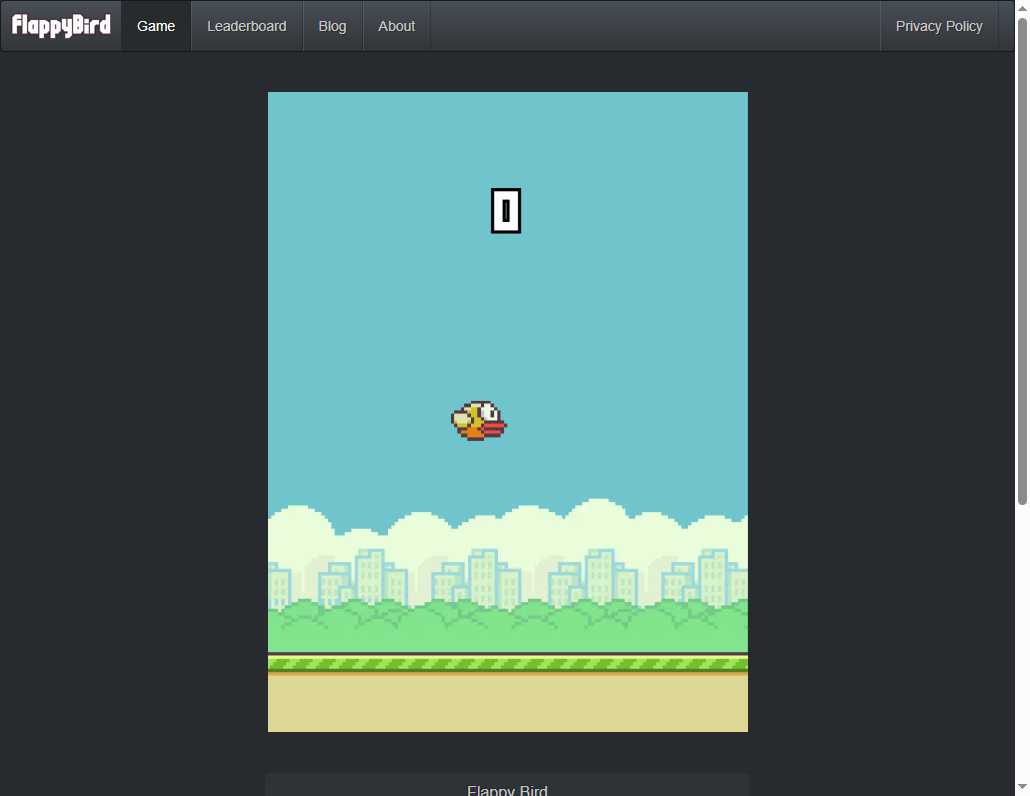The height and width of the screenshot is (796, 1030).
Task: Navigate to the About page
Action: pyautogui.click(x=396, y=26)
